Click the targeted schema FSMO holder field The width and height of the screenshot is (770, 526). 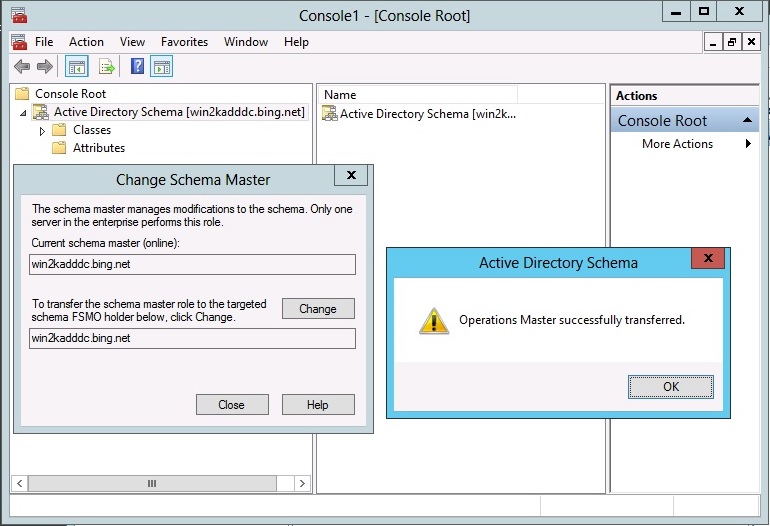point(192,338)
